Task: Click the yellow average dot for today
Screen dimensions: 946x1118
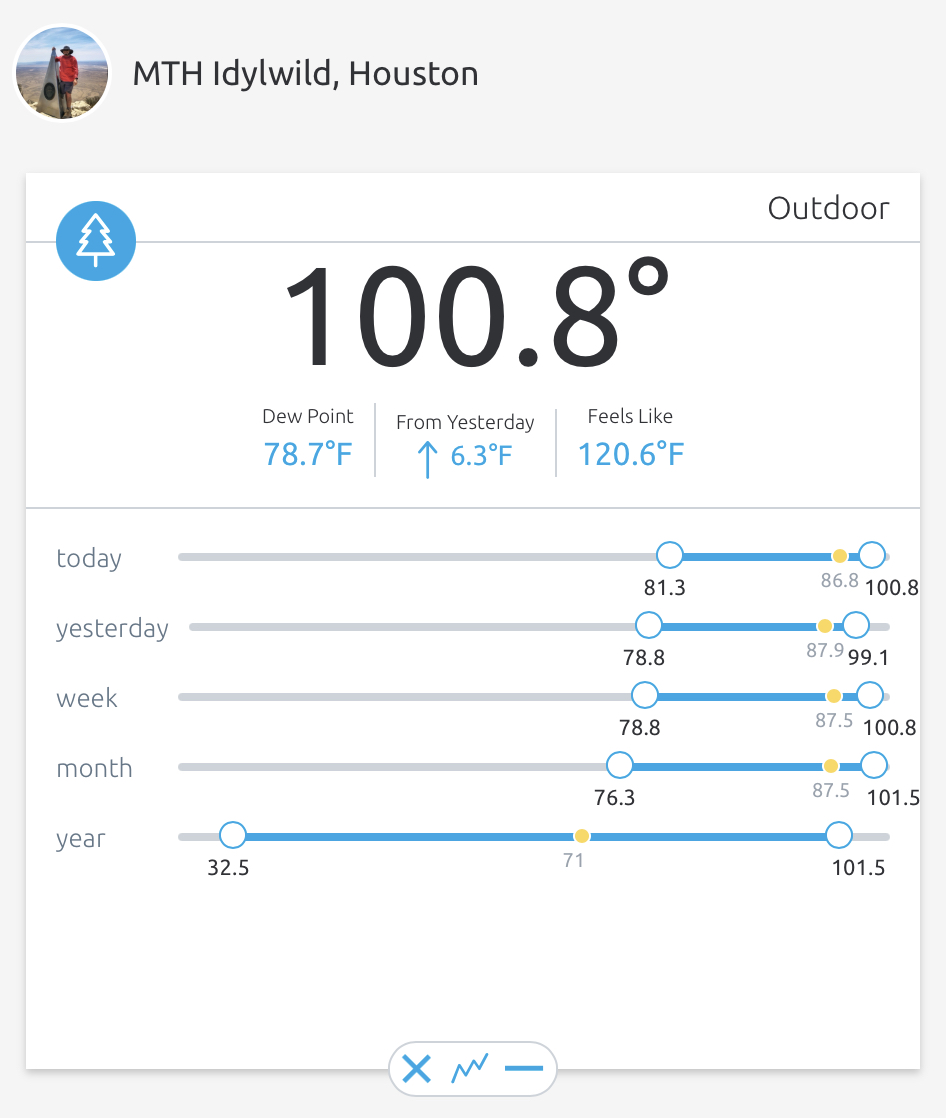Action: click(840, 556)
